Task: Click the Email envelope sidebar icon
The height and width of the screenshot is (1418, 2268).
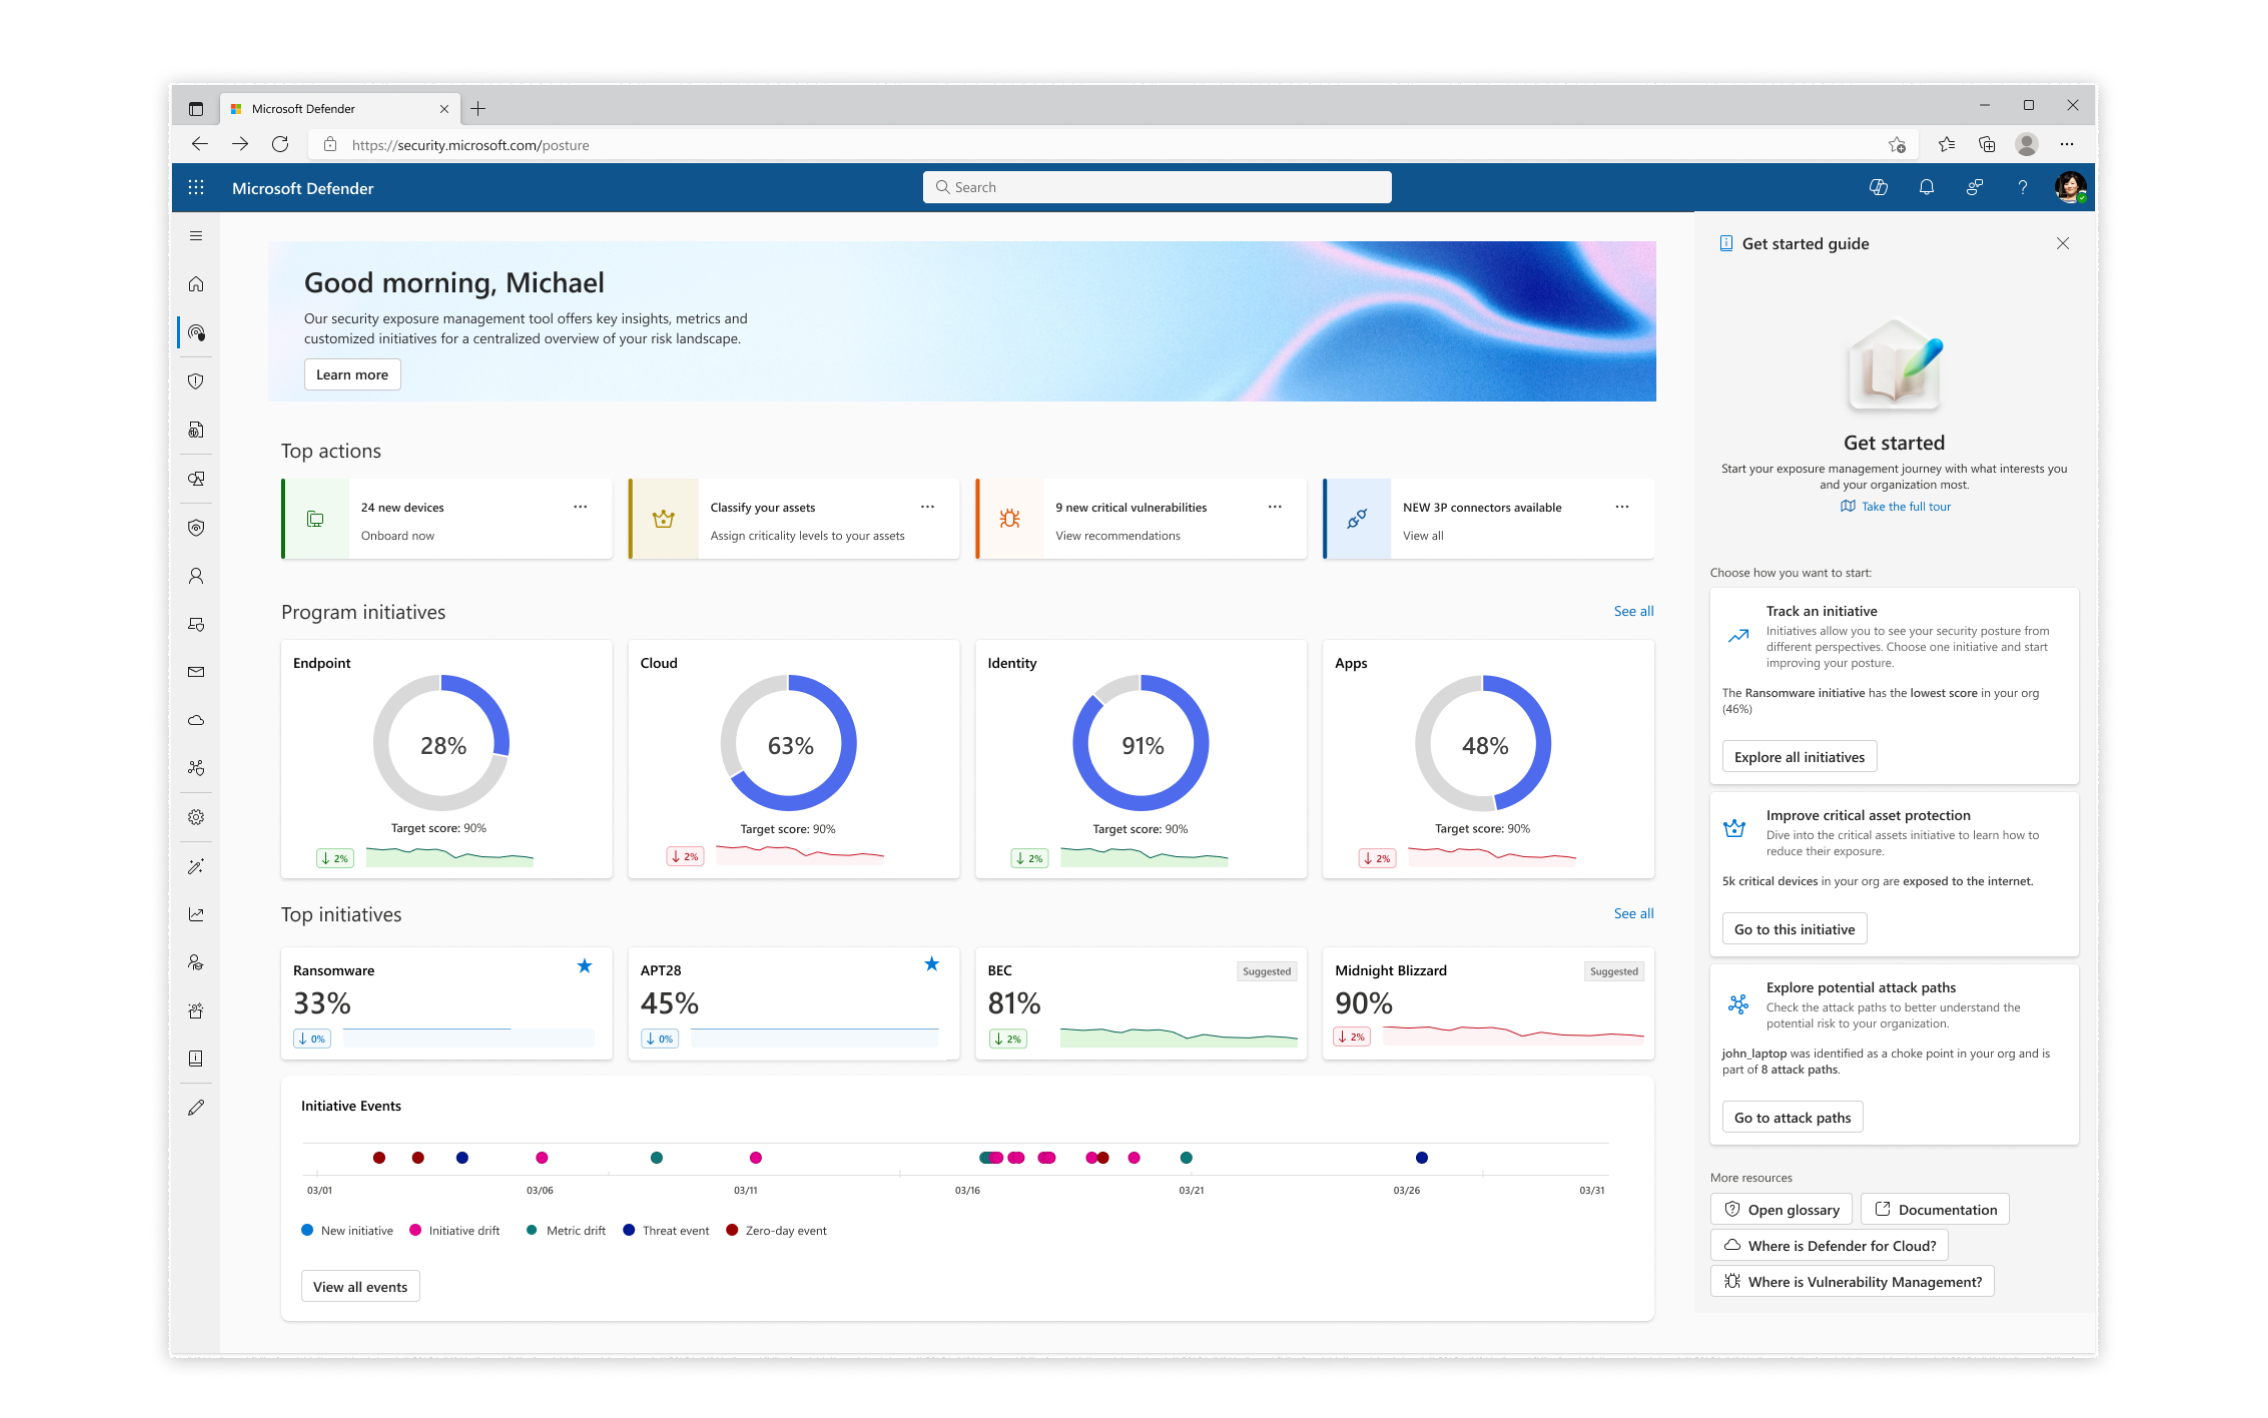Action: click(x=196, y=672)
